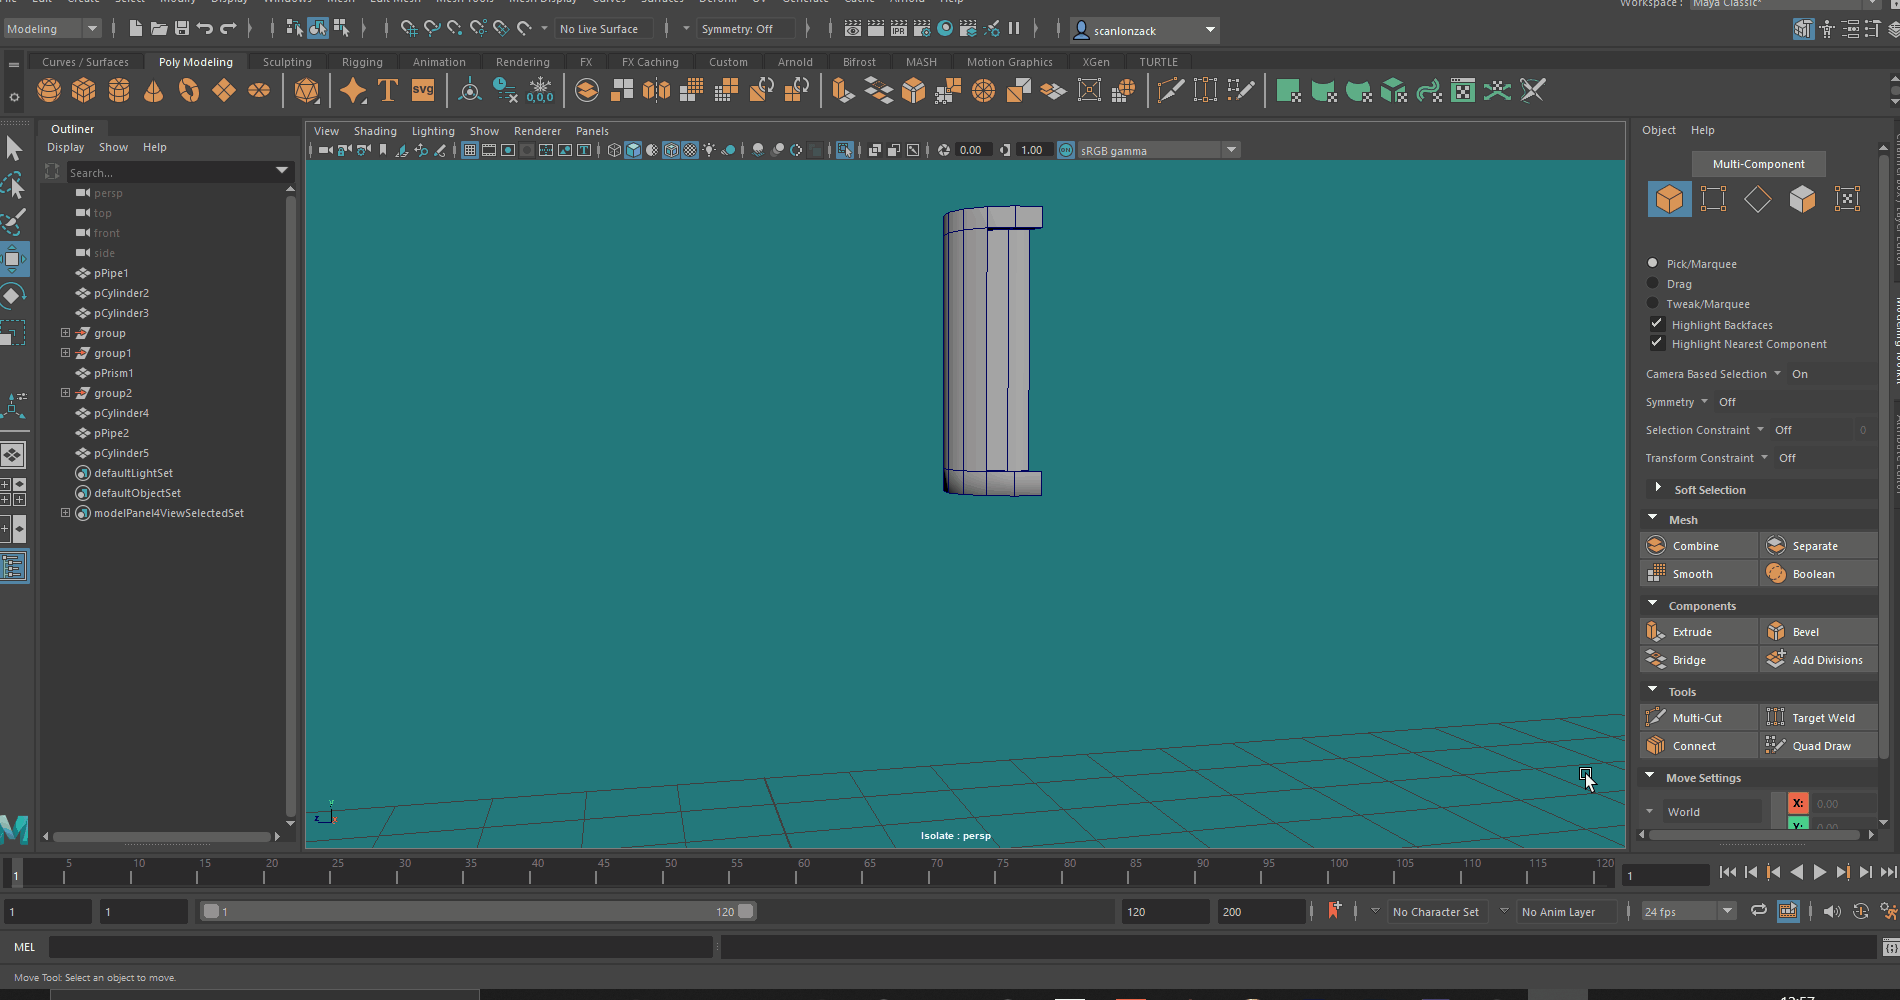Toggle loop playback icon
This screenshot has width=1900, height=1000.
(1758, 911)
